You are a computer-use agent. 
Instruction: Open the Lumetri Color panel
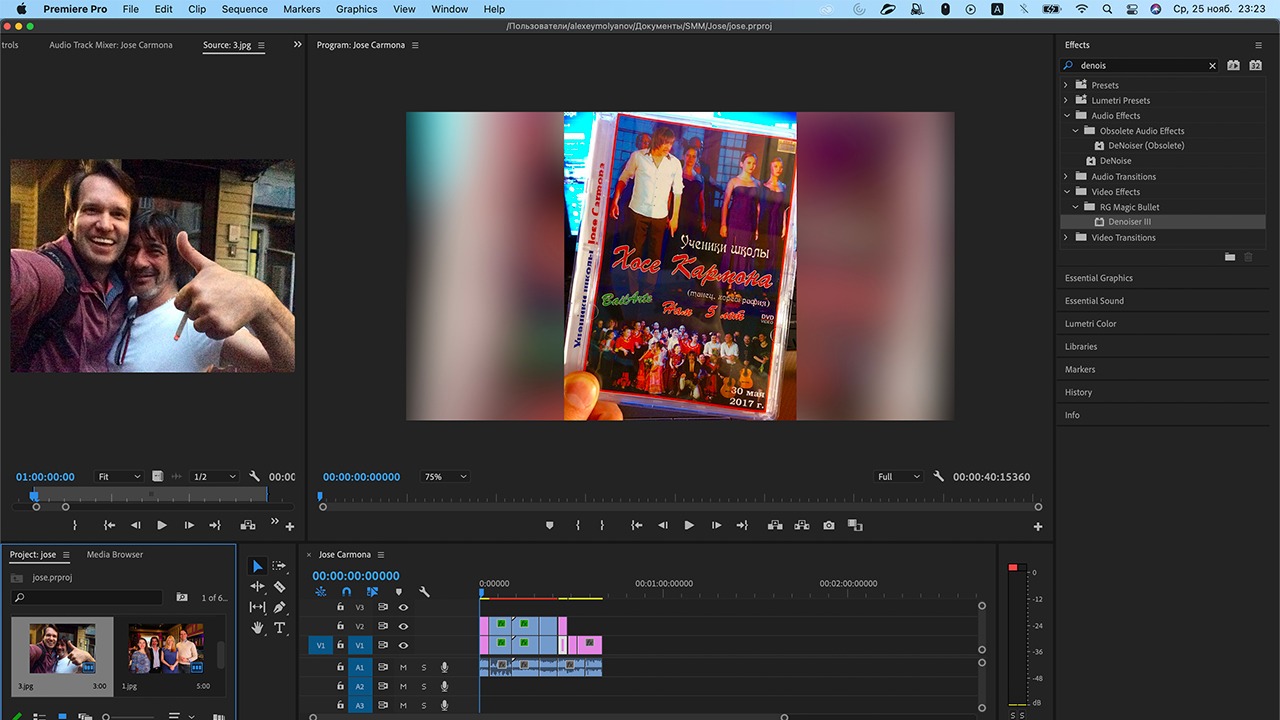(1090, 324)
